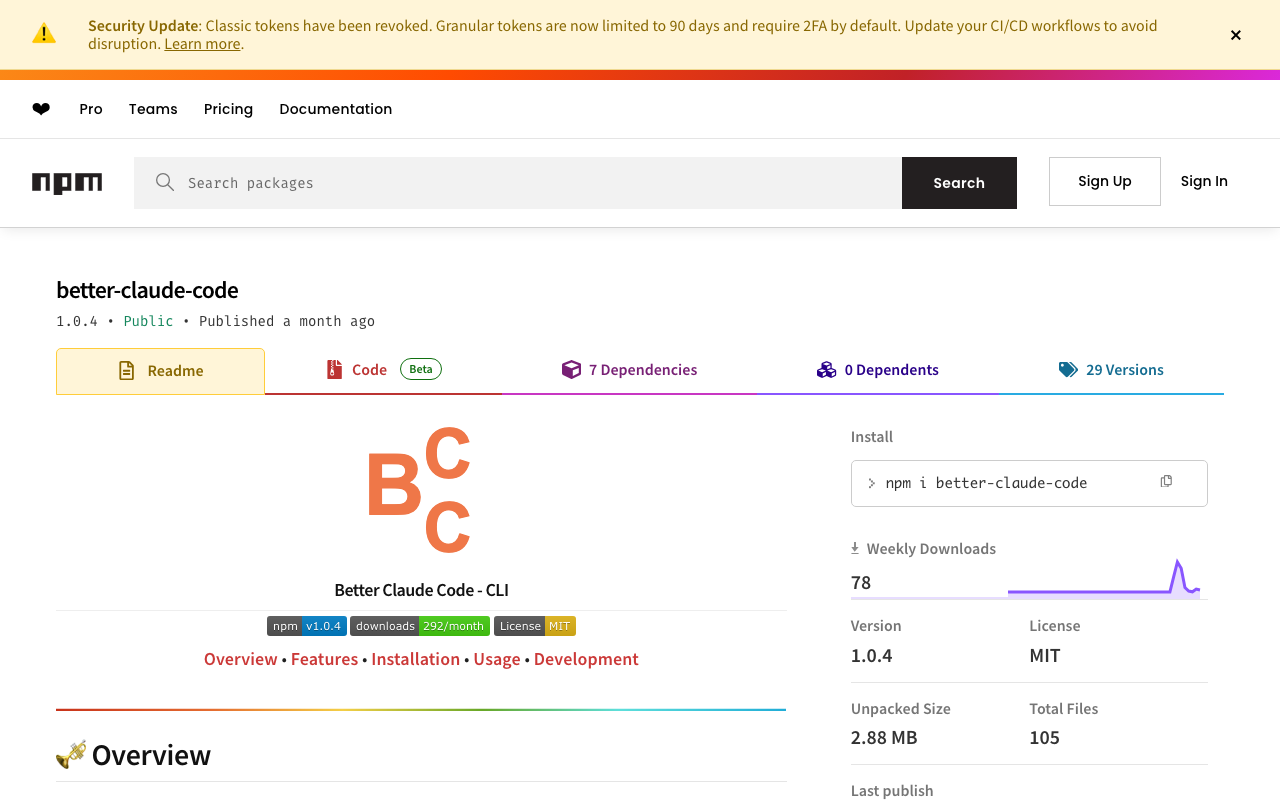The image size is (1280, 800).
Task: Click the npm logo icon
Action: pos(67,183)
